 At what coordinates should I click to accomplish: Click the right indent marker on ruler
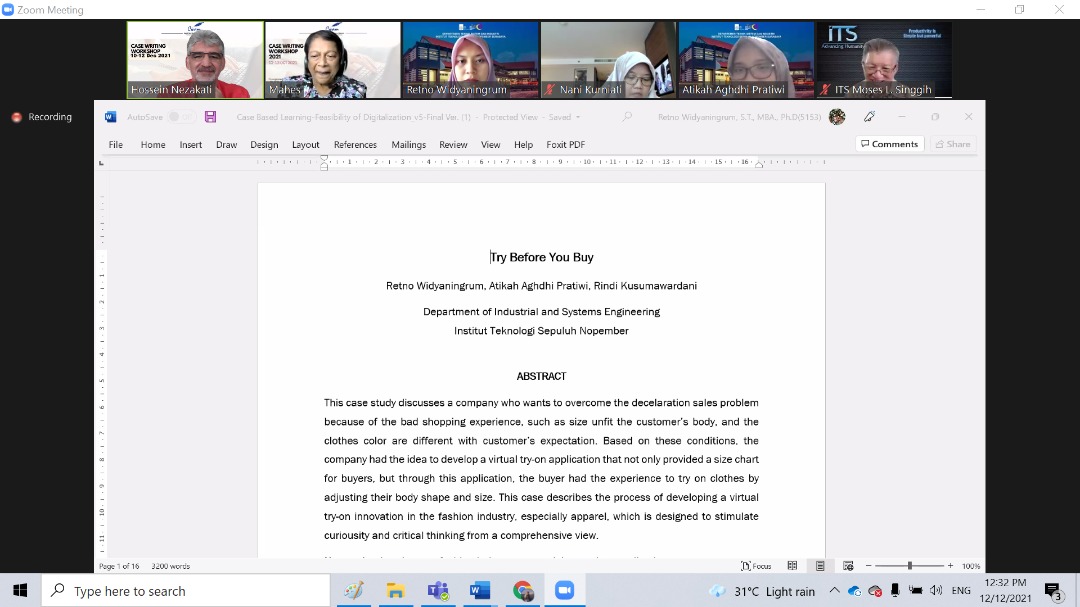click(758, 165)
